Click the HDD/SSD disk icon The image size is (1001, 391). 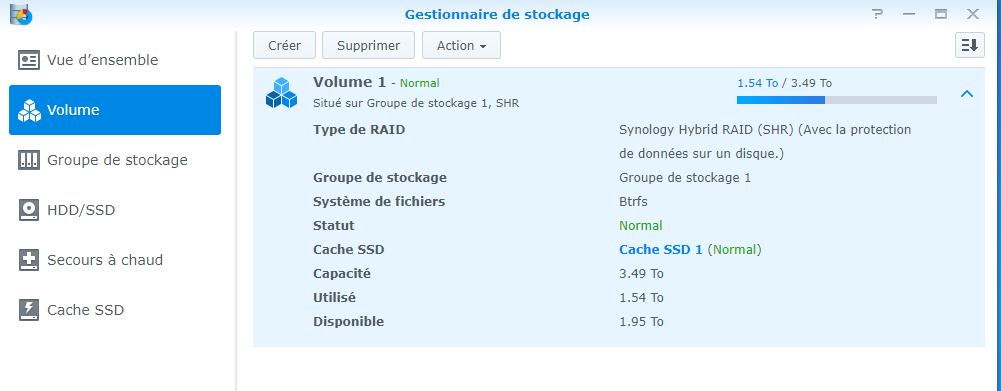click(29, 210)
